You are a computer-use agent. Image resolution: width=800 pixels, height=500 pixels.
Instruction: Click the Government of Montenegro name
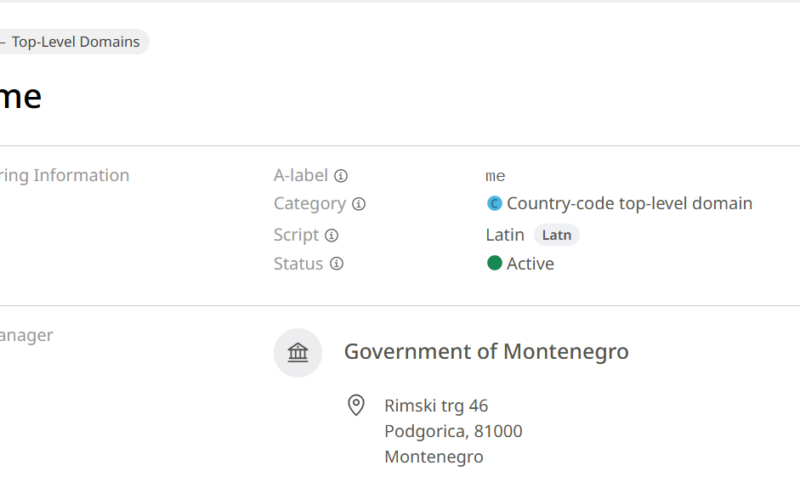pos(486,352)
